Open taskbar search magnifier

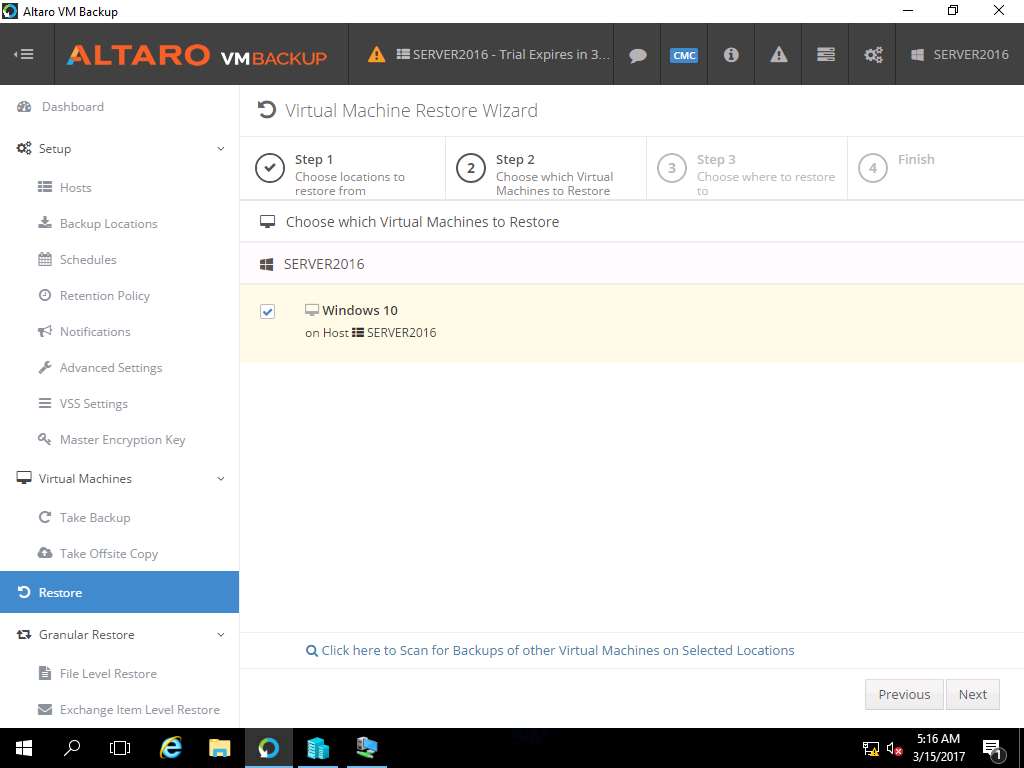(72, 748)
